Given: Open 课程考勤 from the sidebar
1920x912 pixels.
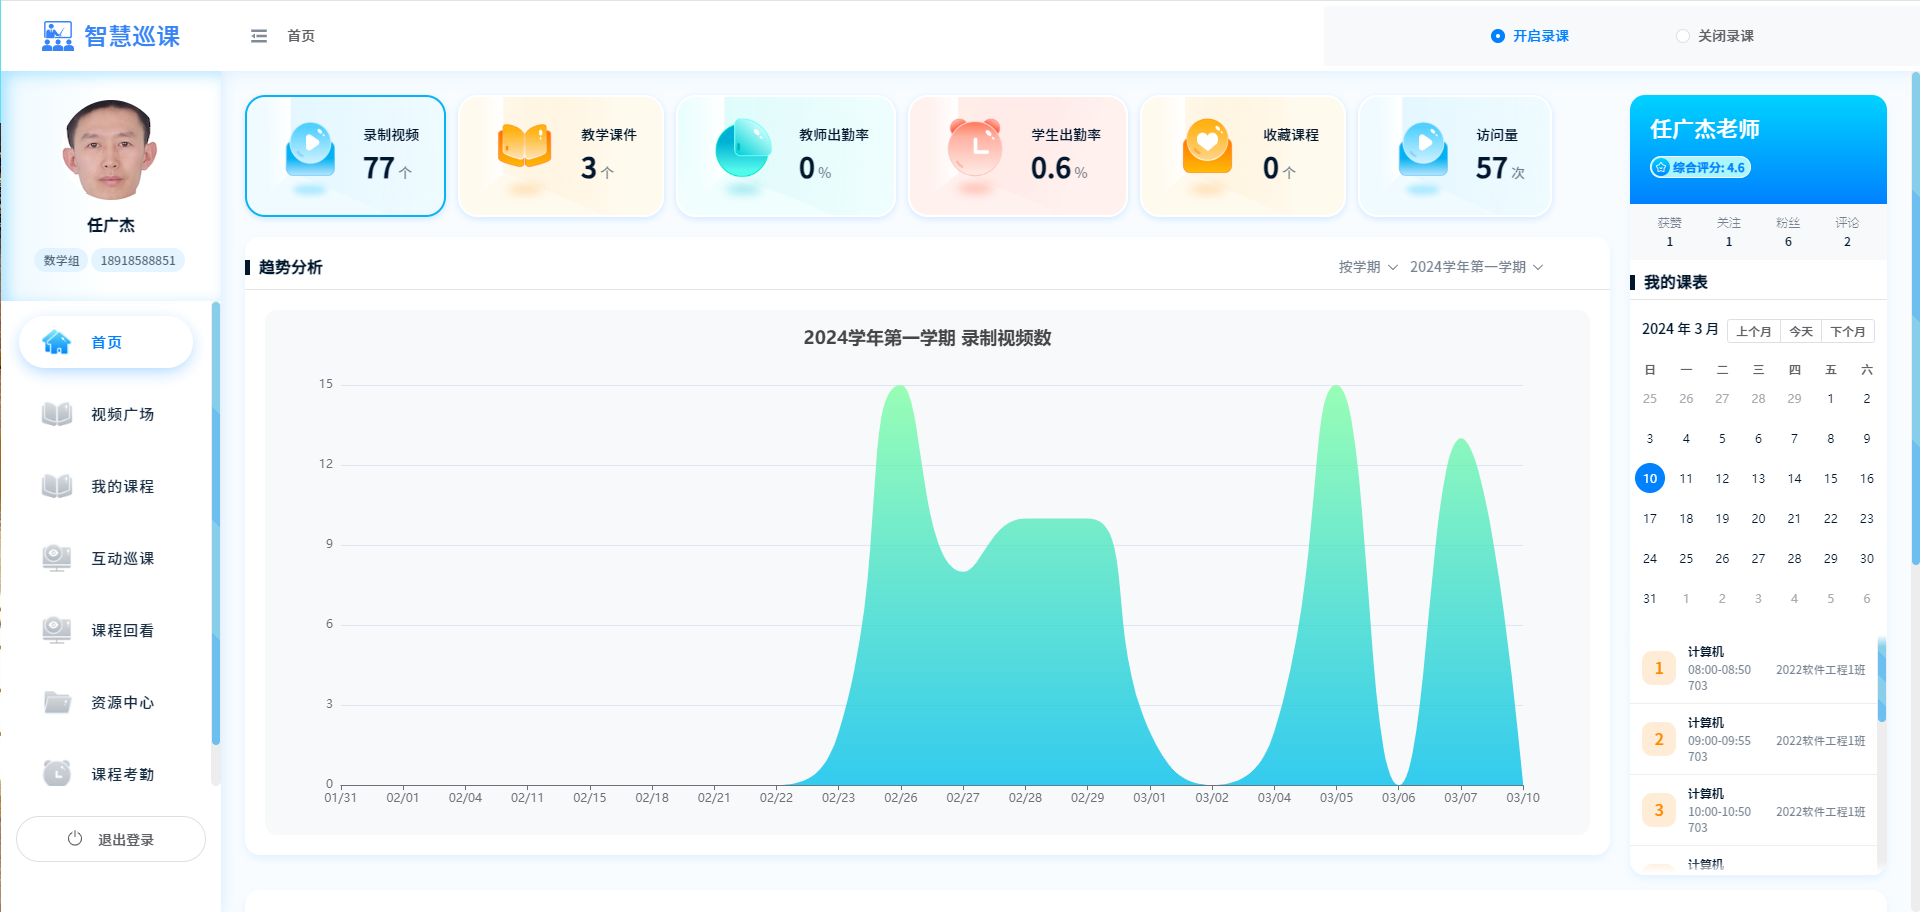Looking at the screenshot, I should point(122,774).
